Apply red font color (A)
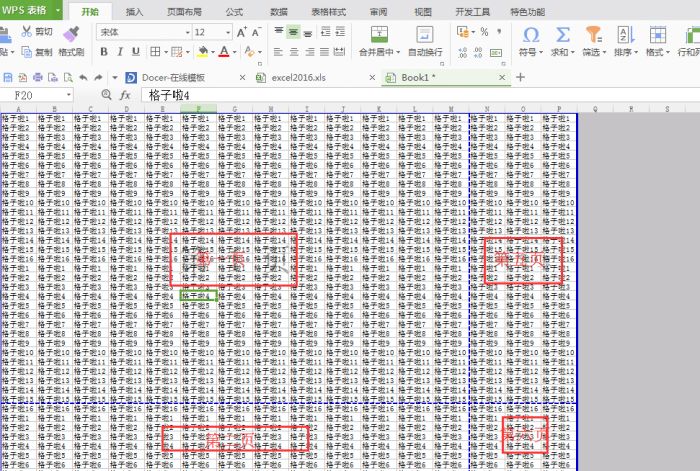Viewport: 700px width, 471px height. click(224, 52)
